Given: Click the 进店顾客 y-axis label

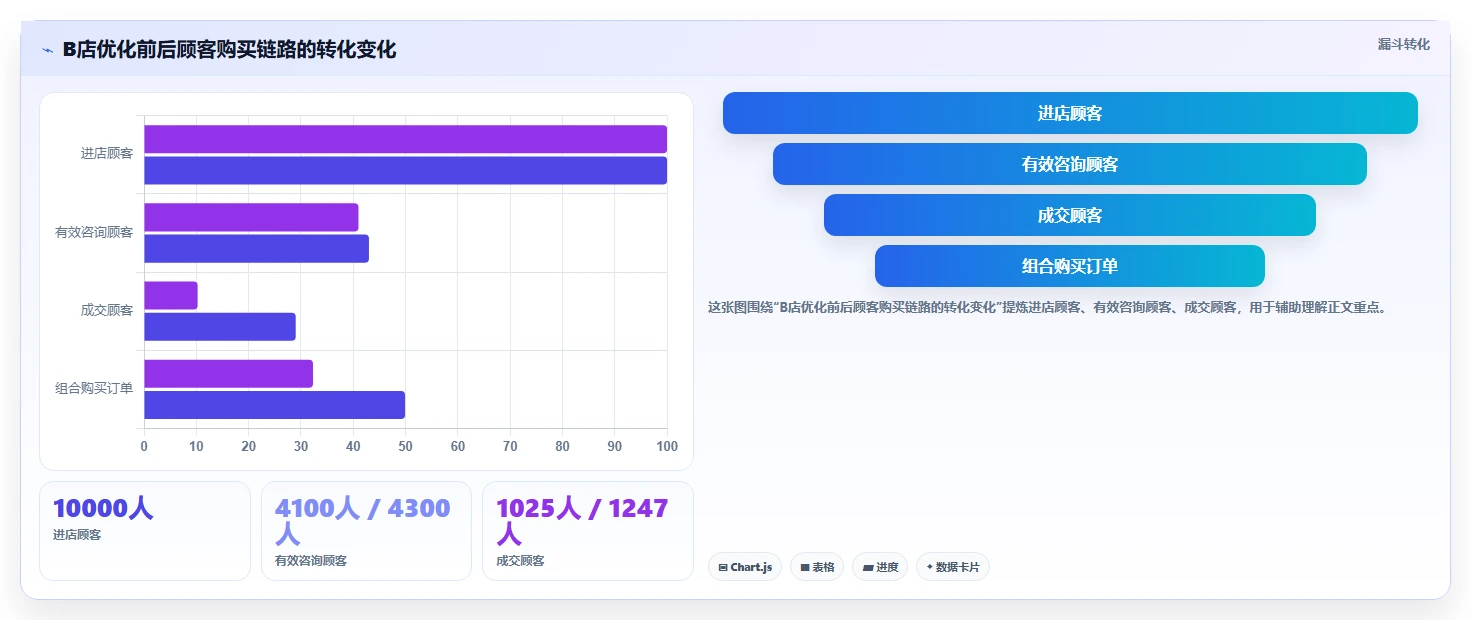Looking at the screenshot, I should (107, 154).
